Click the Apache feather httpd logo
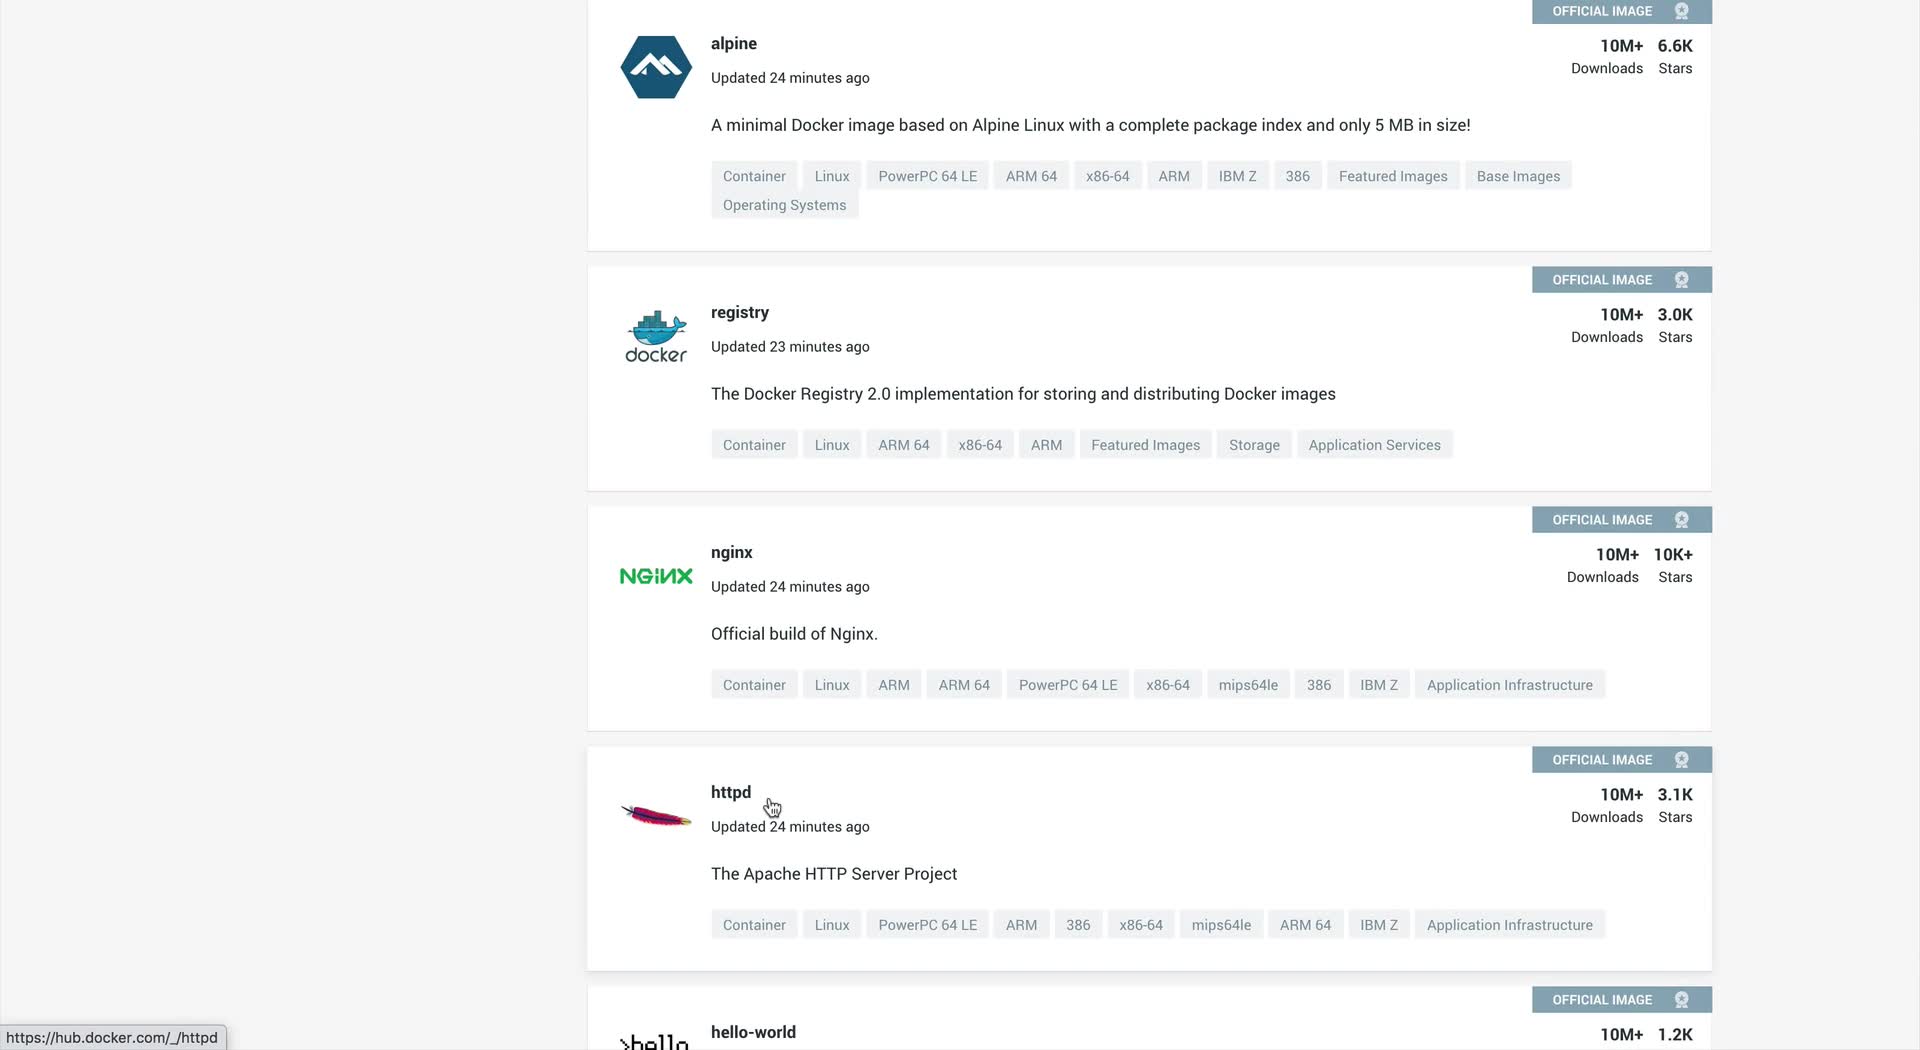This screenshot has width=1920, height=1050. click(x=656, y=816)
